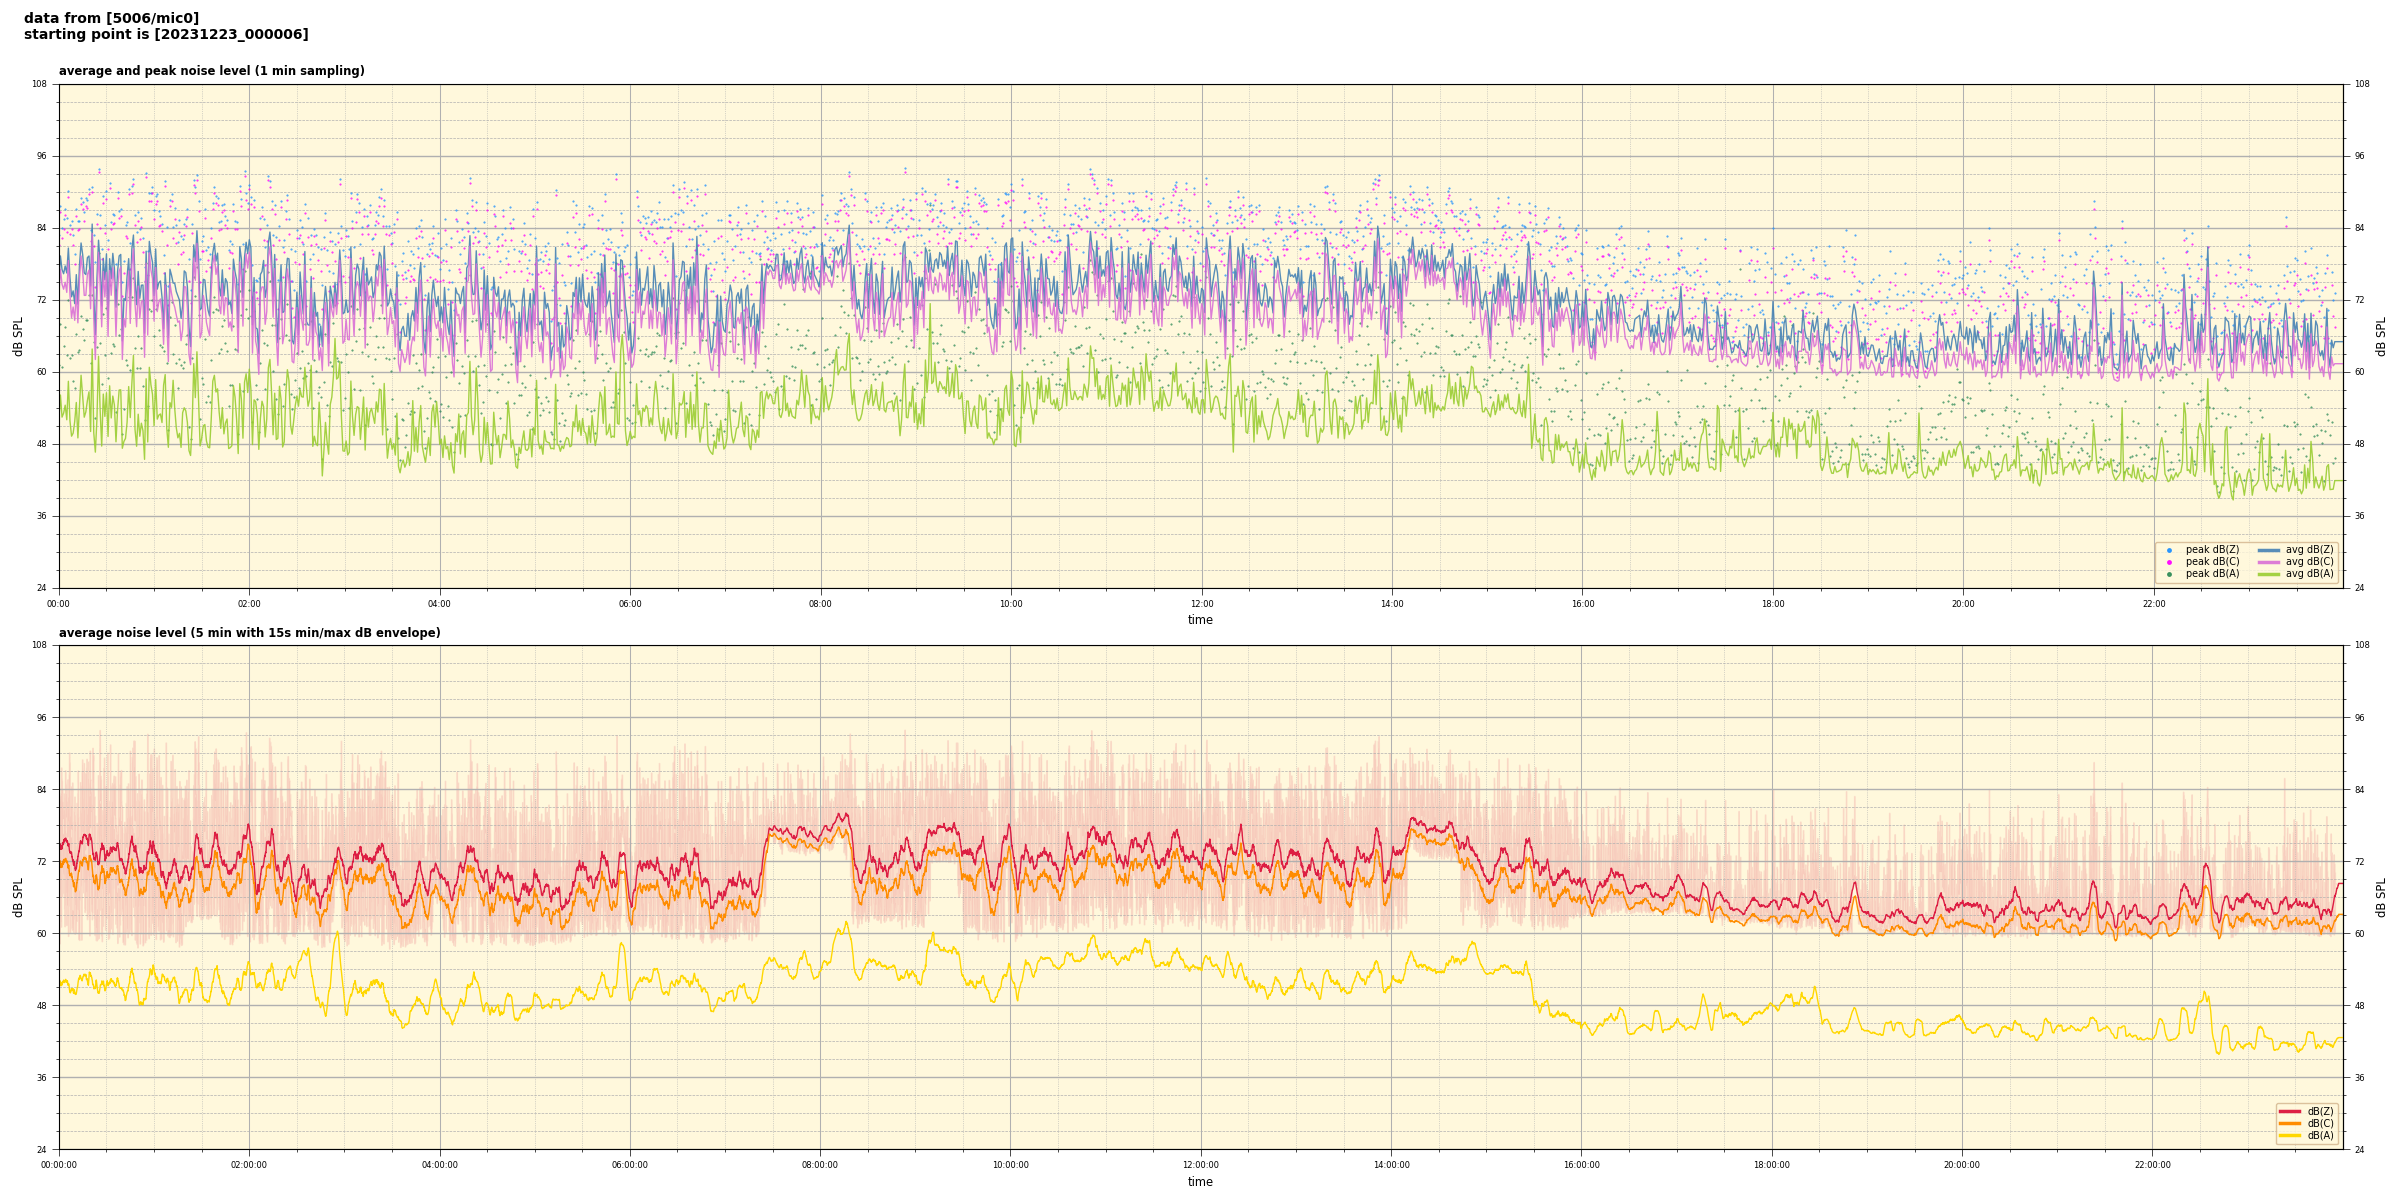Click the avg dB(C) legend line
The image size is (2400, 1200).
pyautogui.click(x=2269, y=562)
